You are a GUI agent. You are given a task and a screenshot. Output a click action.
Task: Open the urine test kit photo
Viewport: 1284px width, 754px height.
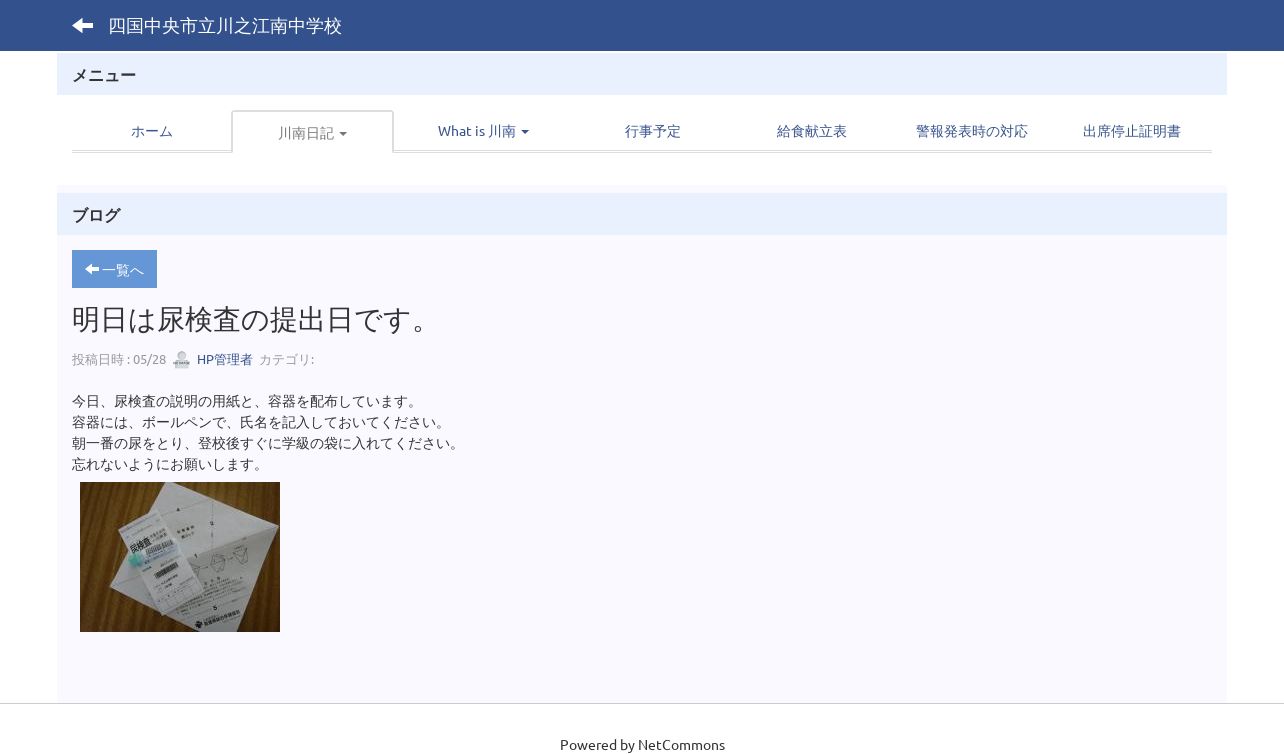coord(180,557)
